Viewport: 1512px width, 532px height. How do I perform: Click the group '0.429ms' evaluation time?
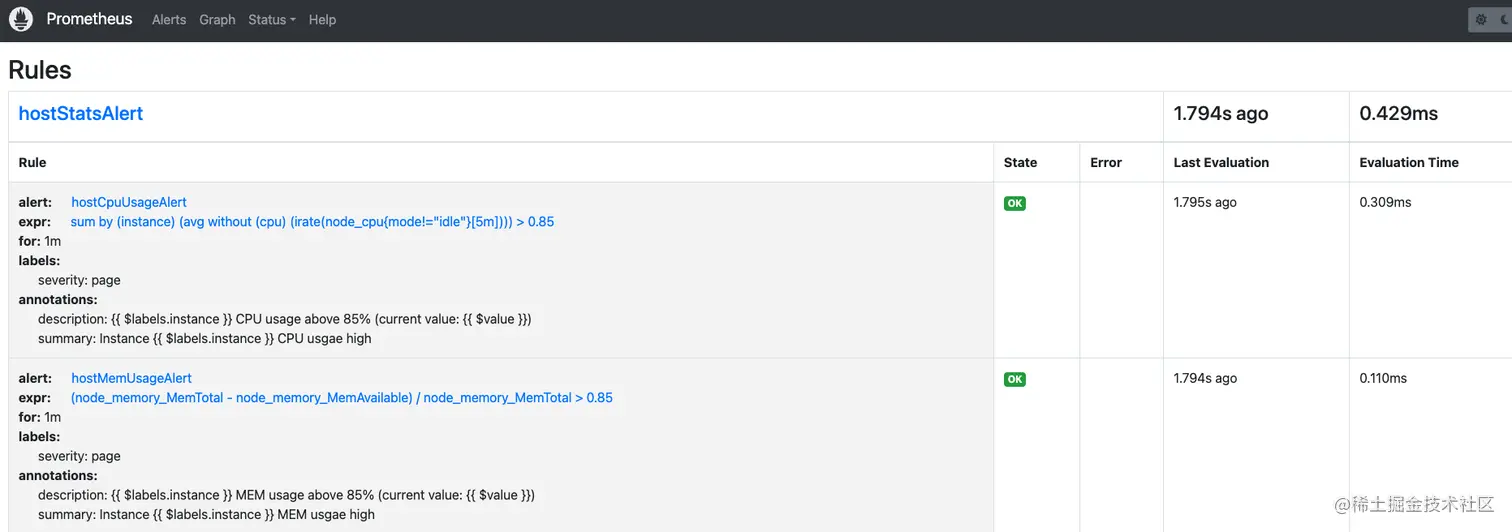point(1399,114)
